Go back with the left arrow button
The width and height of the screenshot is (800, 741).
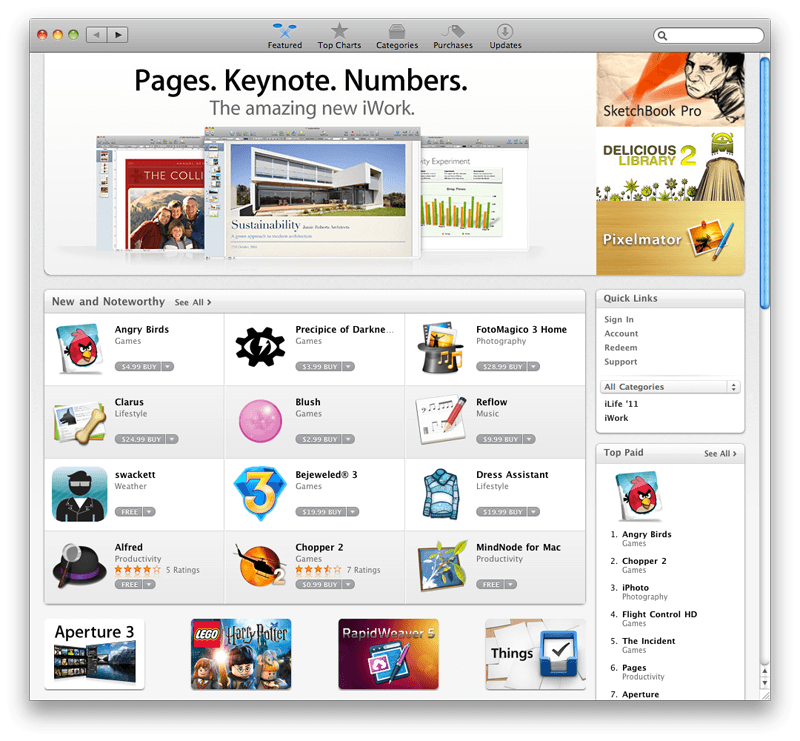[96, 35]
